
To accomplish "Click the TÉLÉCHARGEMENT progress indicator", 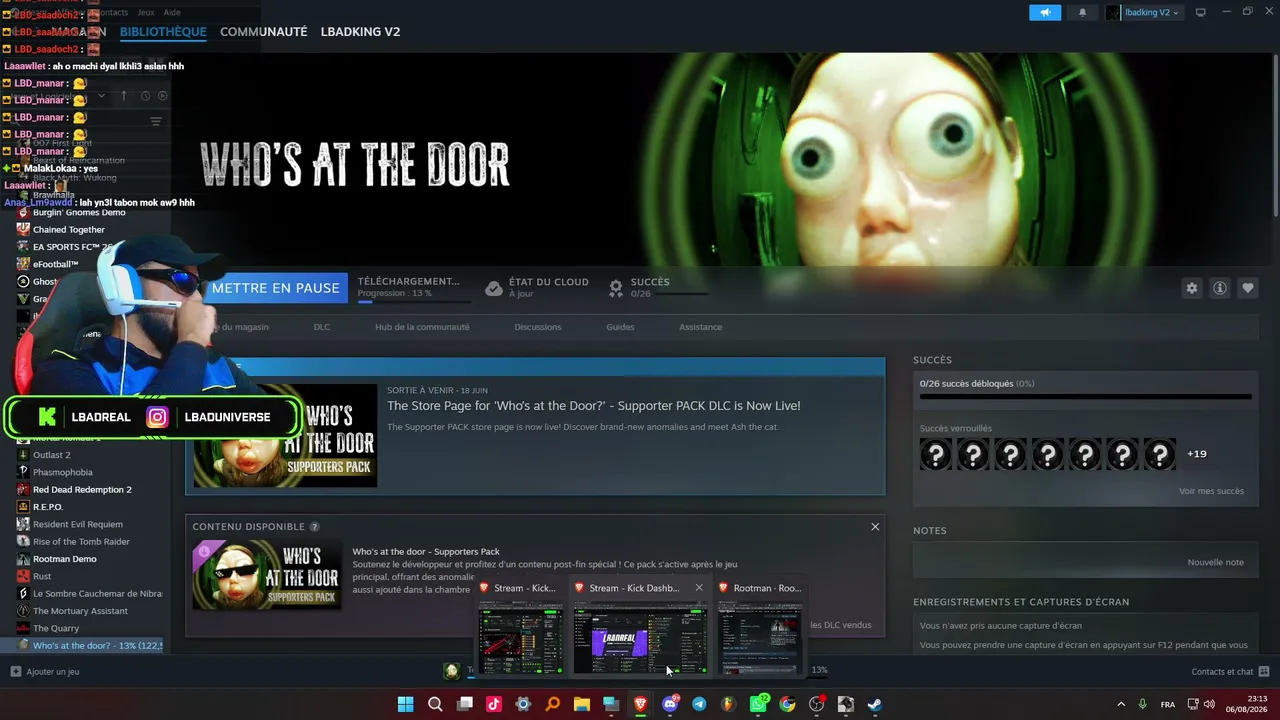I will pyautogui.click(x=413, y=288).
